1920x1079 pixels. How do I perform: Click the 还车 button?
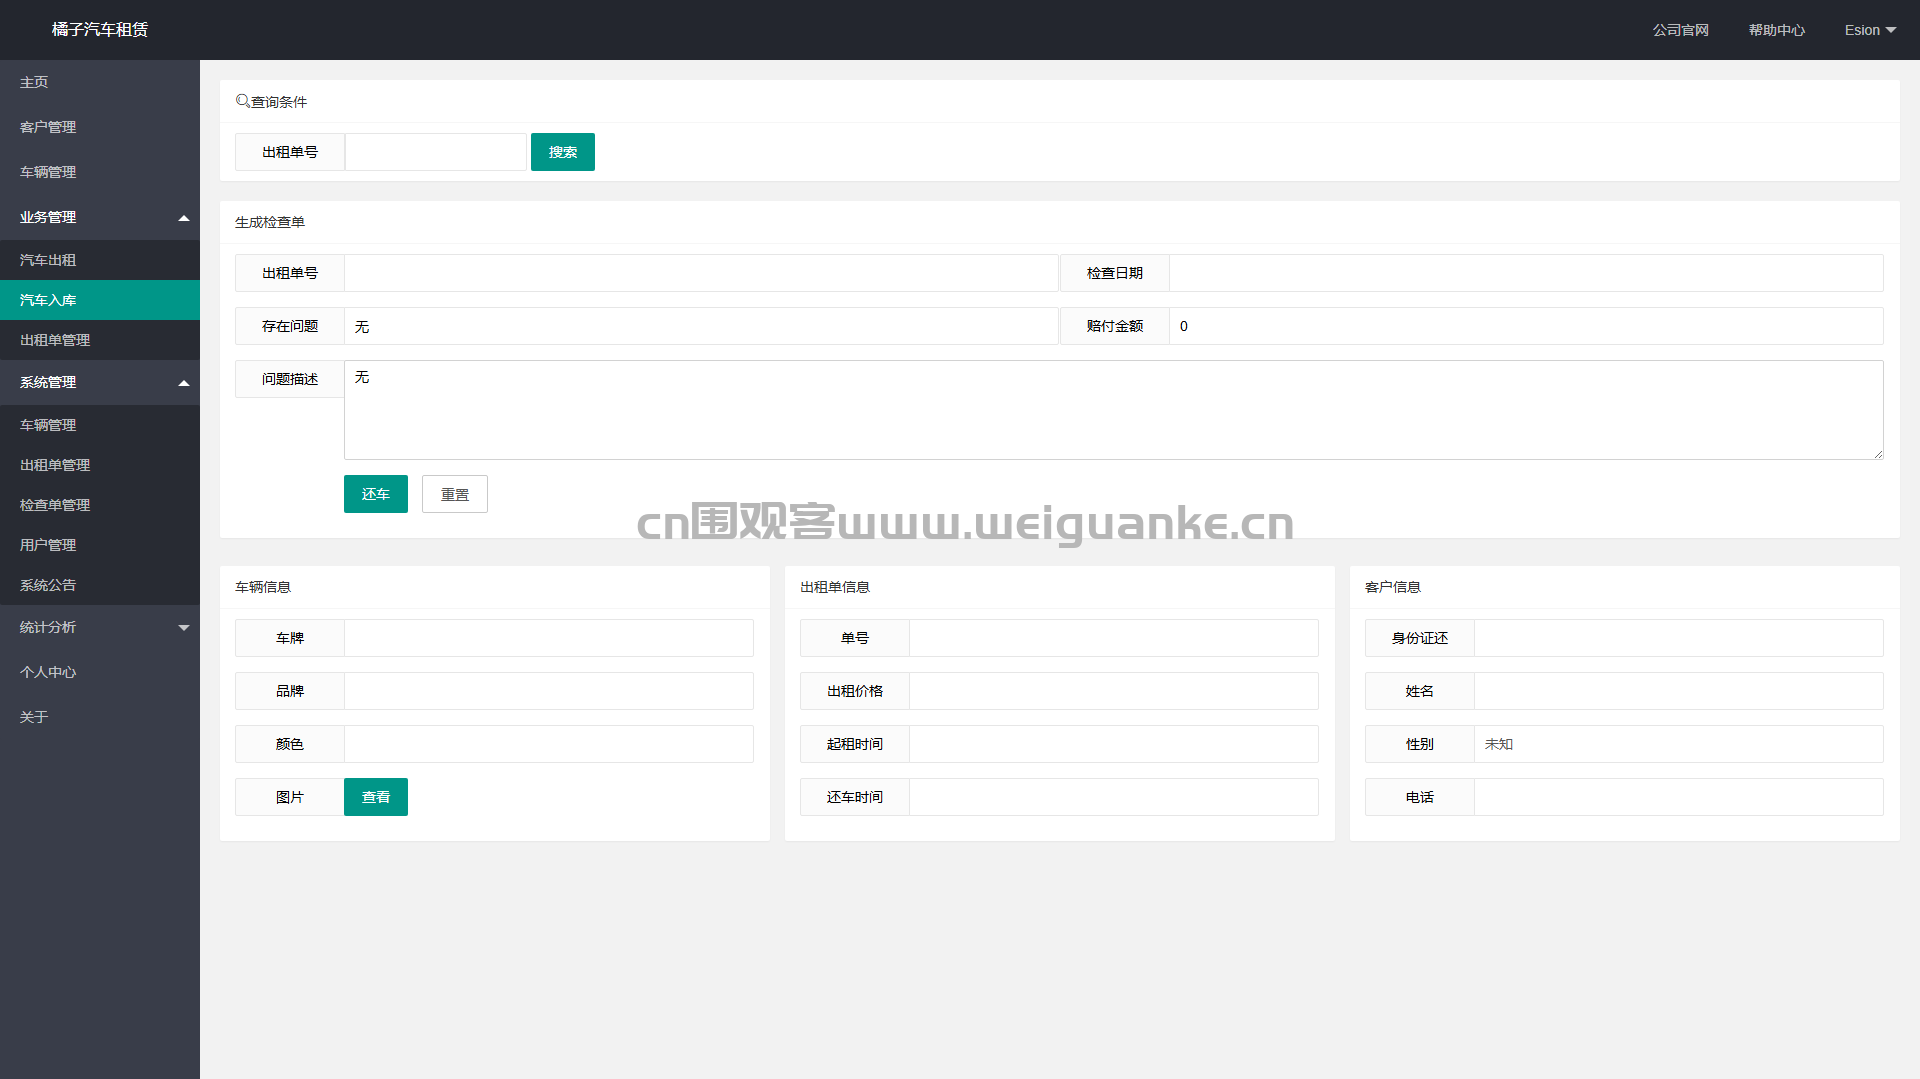[x=376, y=494]
